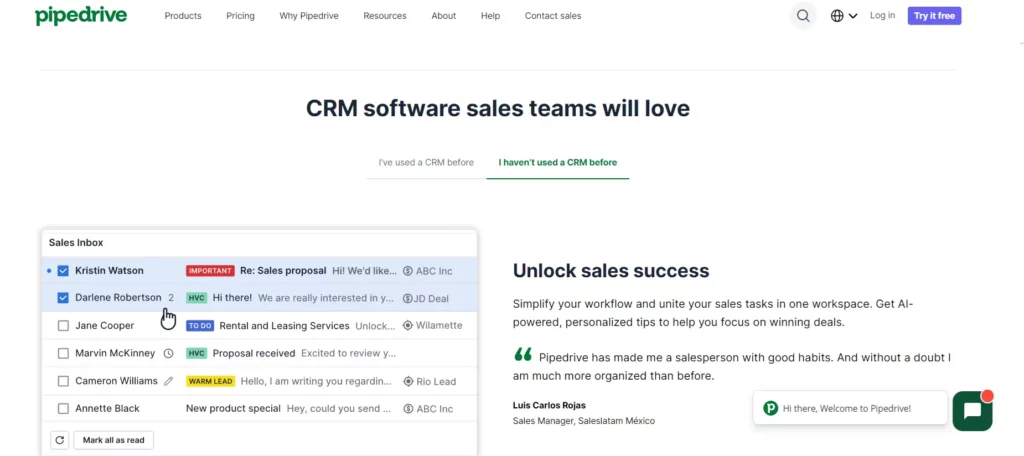Screen dimensions: 1024x456
Task: Click HVC tag in Darlene Robertson row
Action: pos(197,298)
